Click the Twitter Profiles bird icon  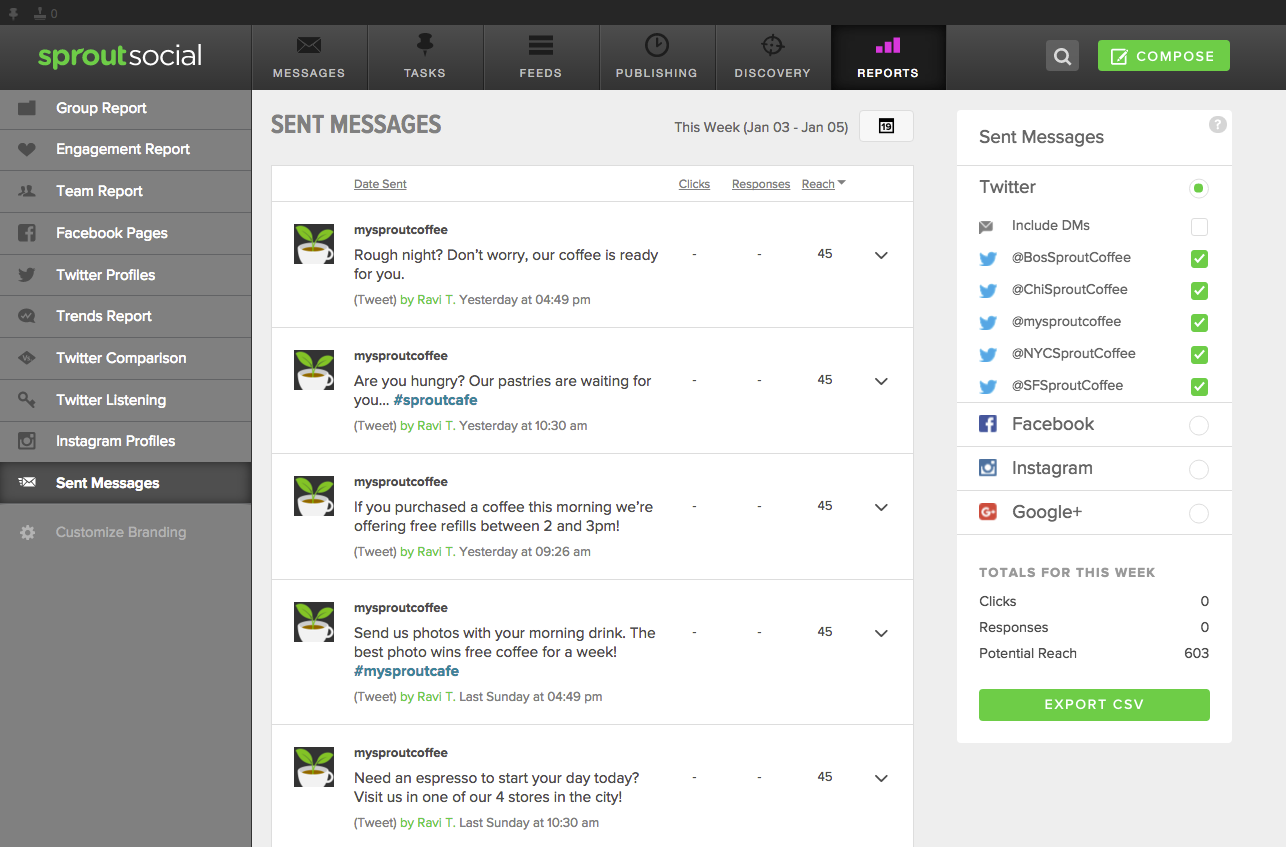coord(27,275)
